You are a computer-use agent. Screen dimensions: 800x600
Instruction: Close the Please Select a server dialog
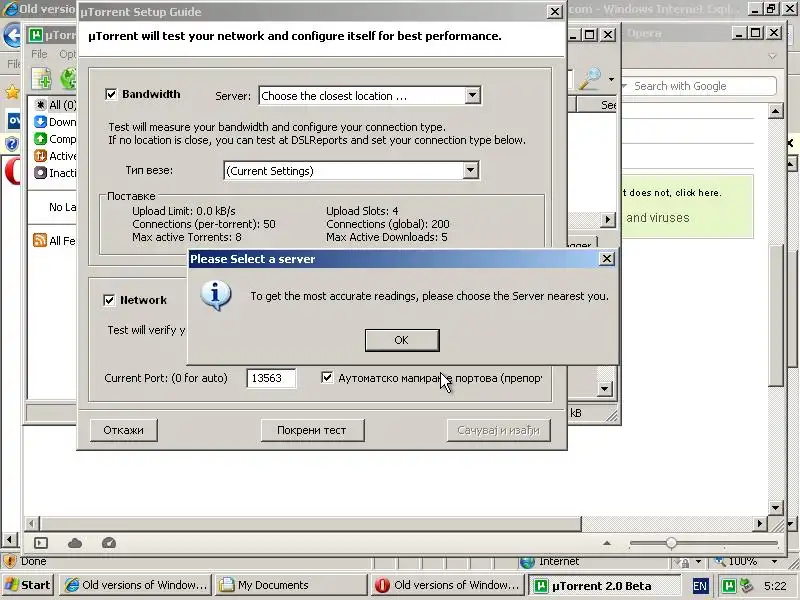[x=606, y=259]
